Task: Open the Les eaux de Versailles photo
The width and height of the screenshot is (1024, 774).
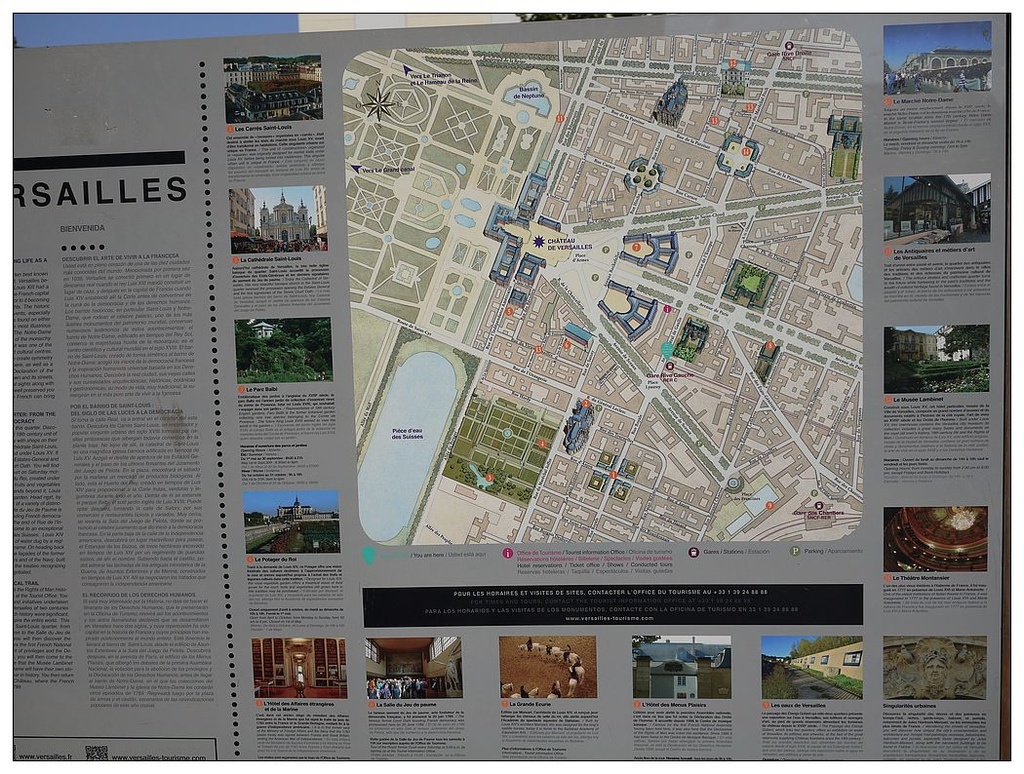Action: pos(812,668)
